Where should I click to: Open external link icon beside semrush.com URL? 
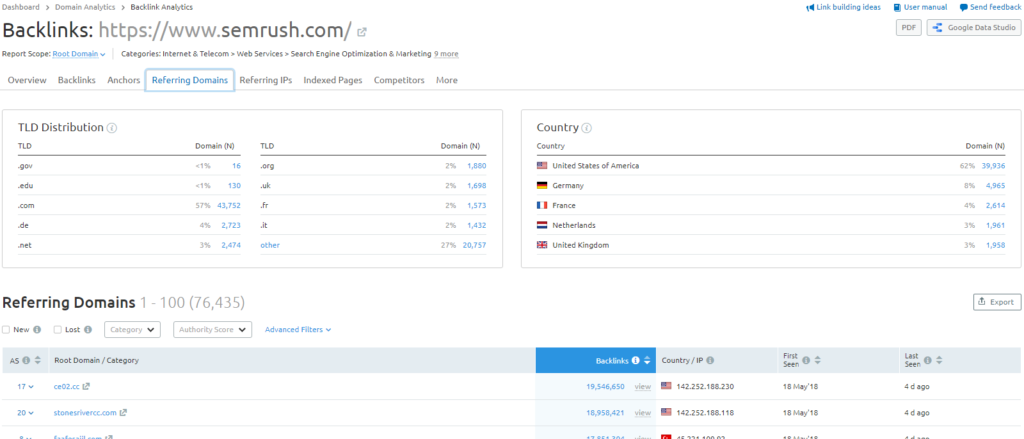362,31
